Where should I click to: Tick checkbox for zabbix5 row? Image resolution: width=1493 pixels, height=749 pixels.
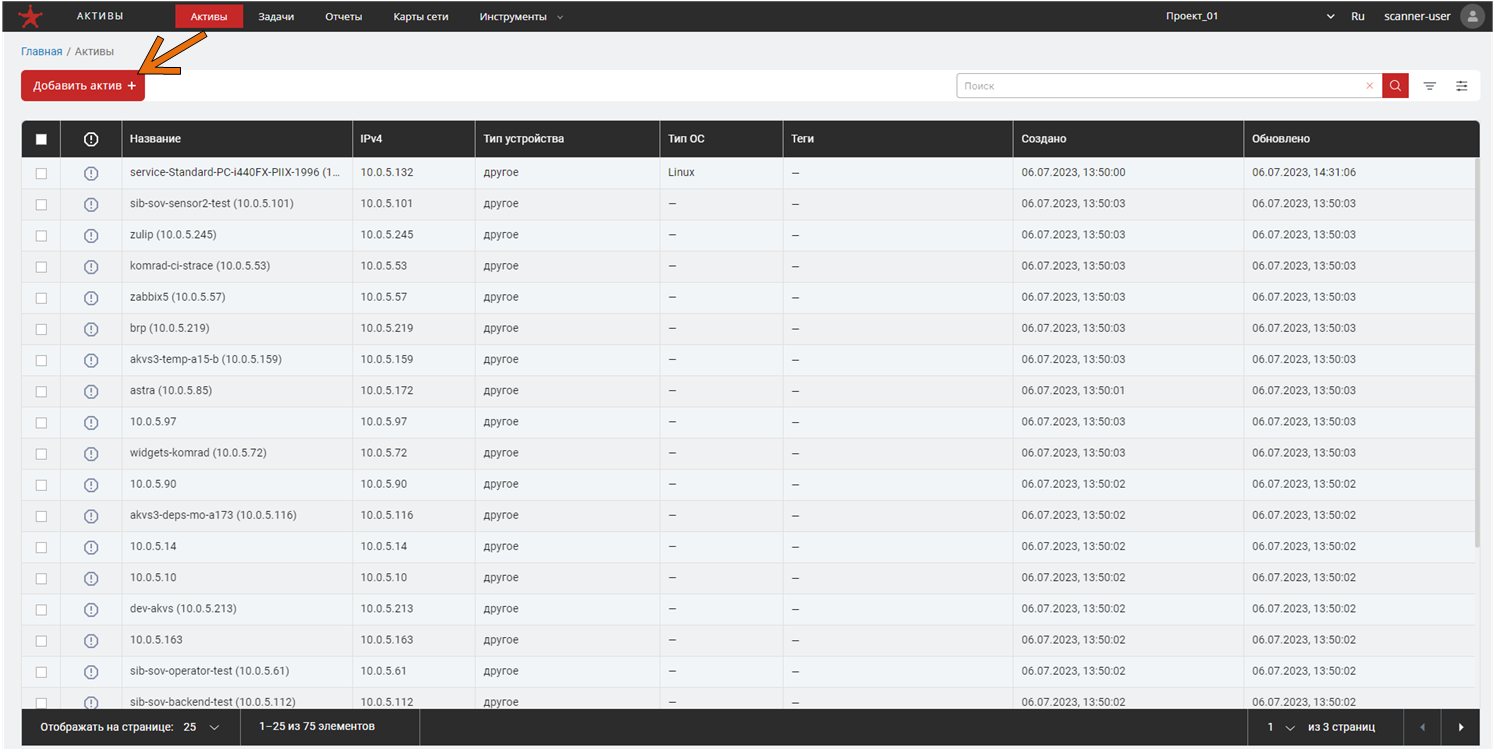coord(41,297)
